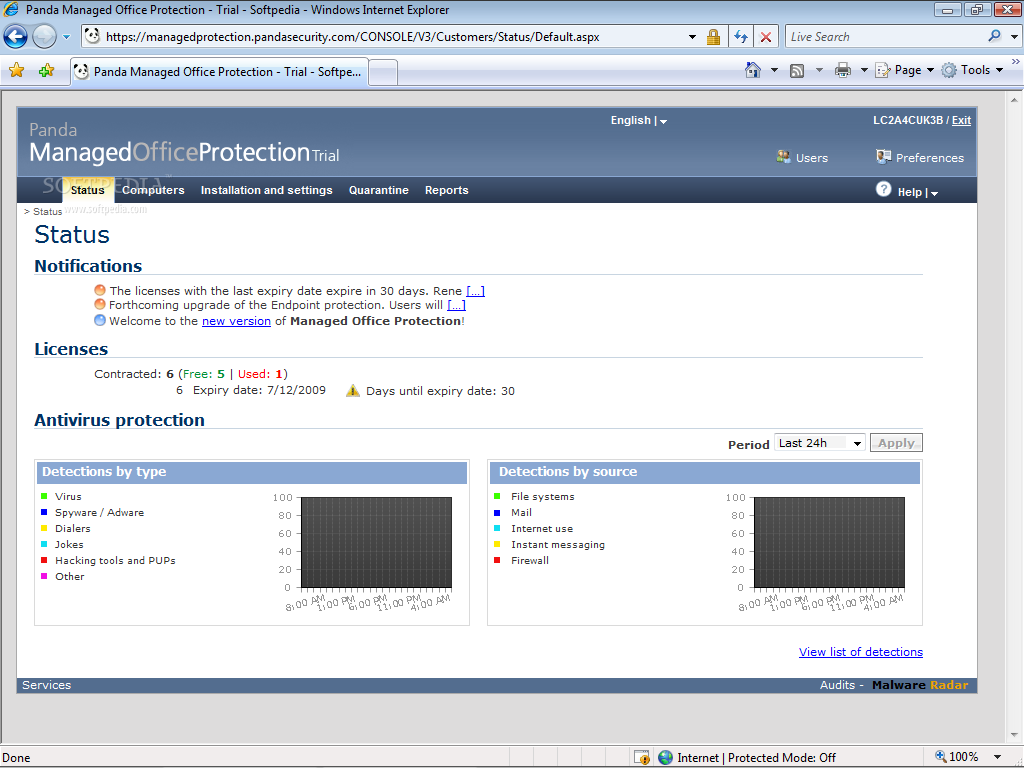Open the Reports tab
Image resolution: width=1024 pixels, height=768 pixels.
pos(447,190)
